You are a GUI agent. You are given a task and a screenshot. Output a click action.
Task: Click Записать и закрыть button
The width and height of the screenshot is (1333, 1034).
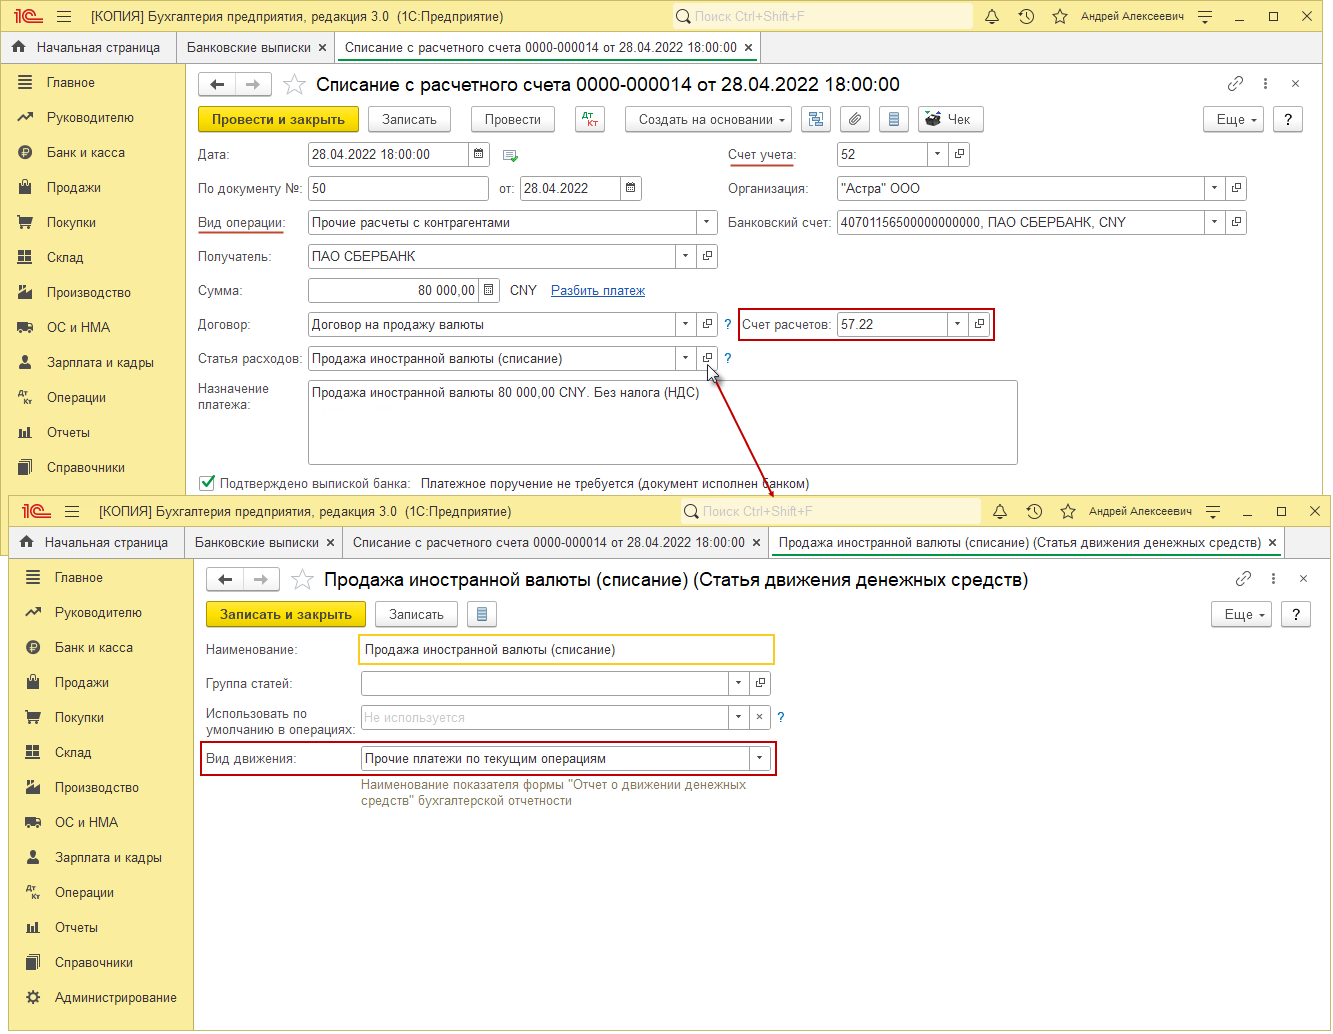click(x=286, y=614)
